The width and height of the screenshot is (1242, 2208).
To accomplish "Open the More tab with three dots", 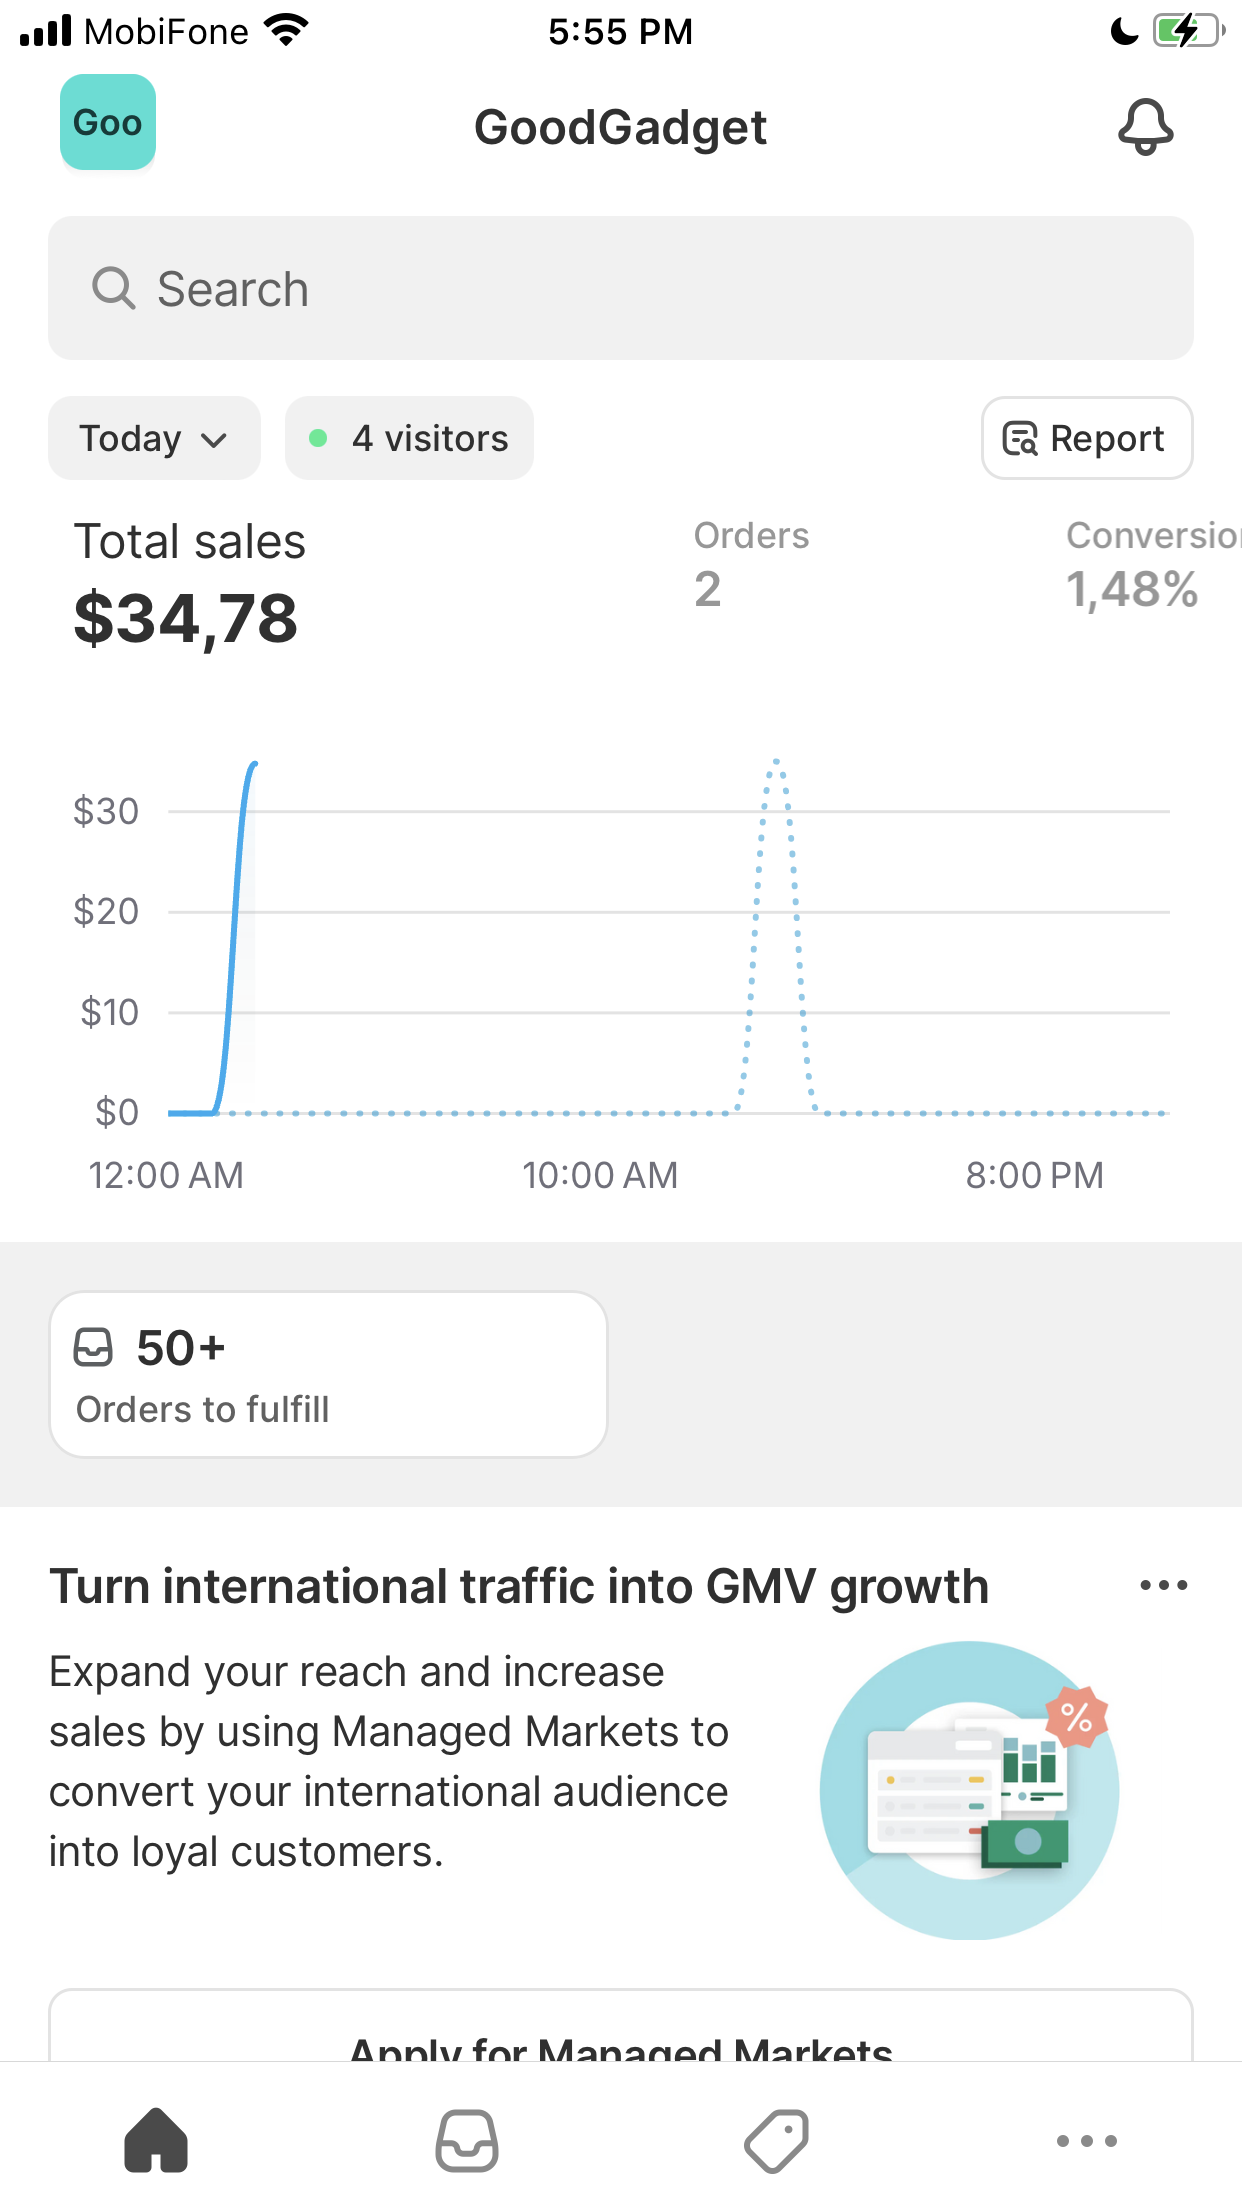I will pyautogui.click(x=1087, y=2141).
